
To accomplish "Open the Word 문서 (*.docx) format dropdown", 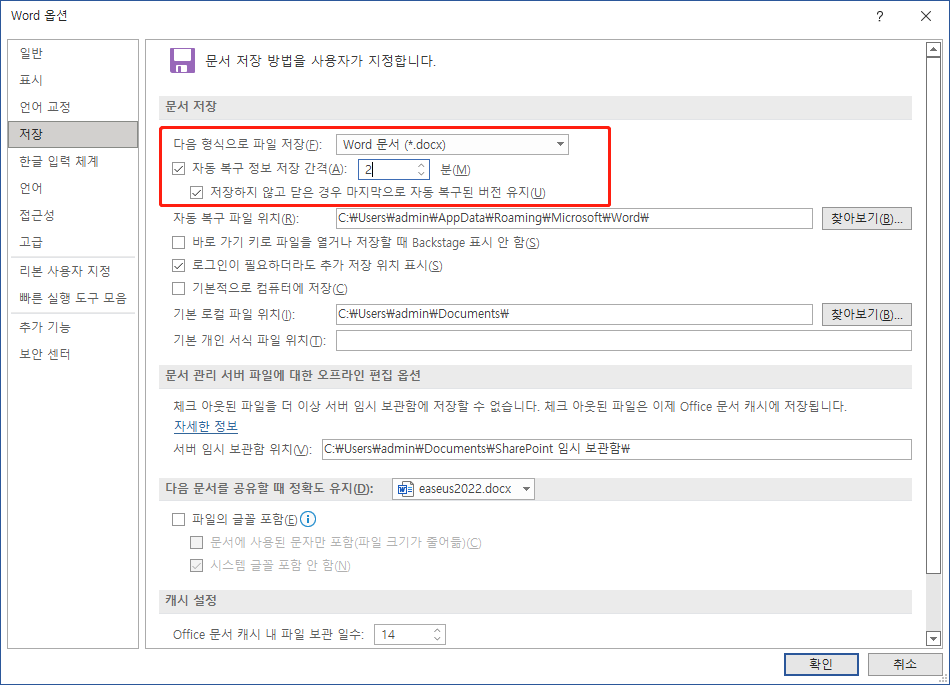I will point(557,144).
